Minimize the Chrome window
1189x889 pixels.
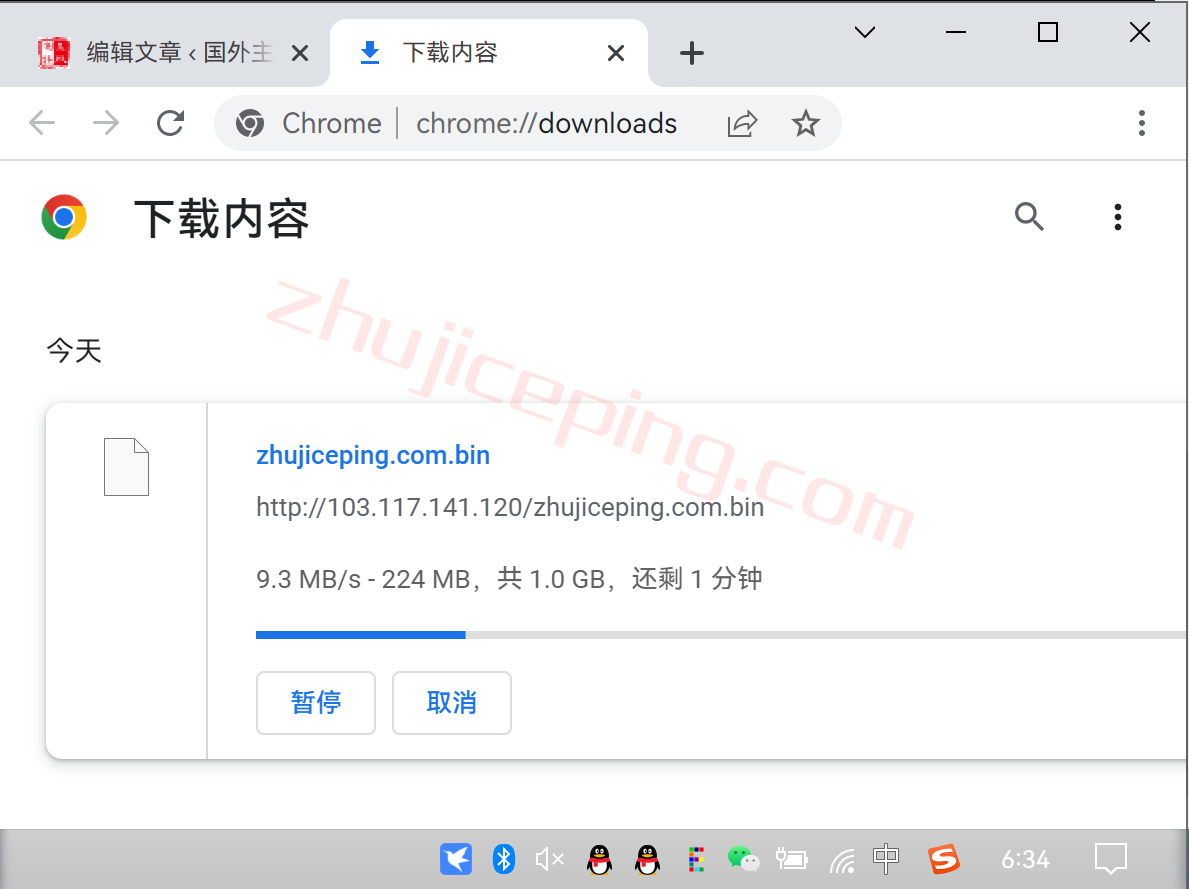955,32
